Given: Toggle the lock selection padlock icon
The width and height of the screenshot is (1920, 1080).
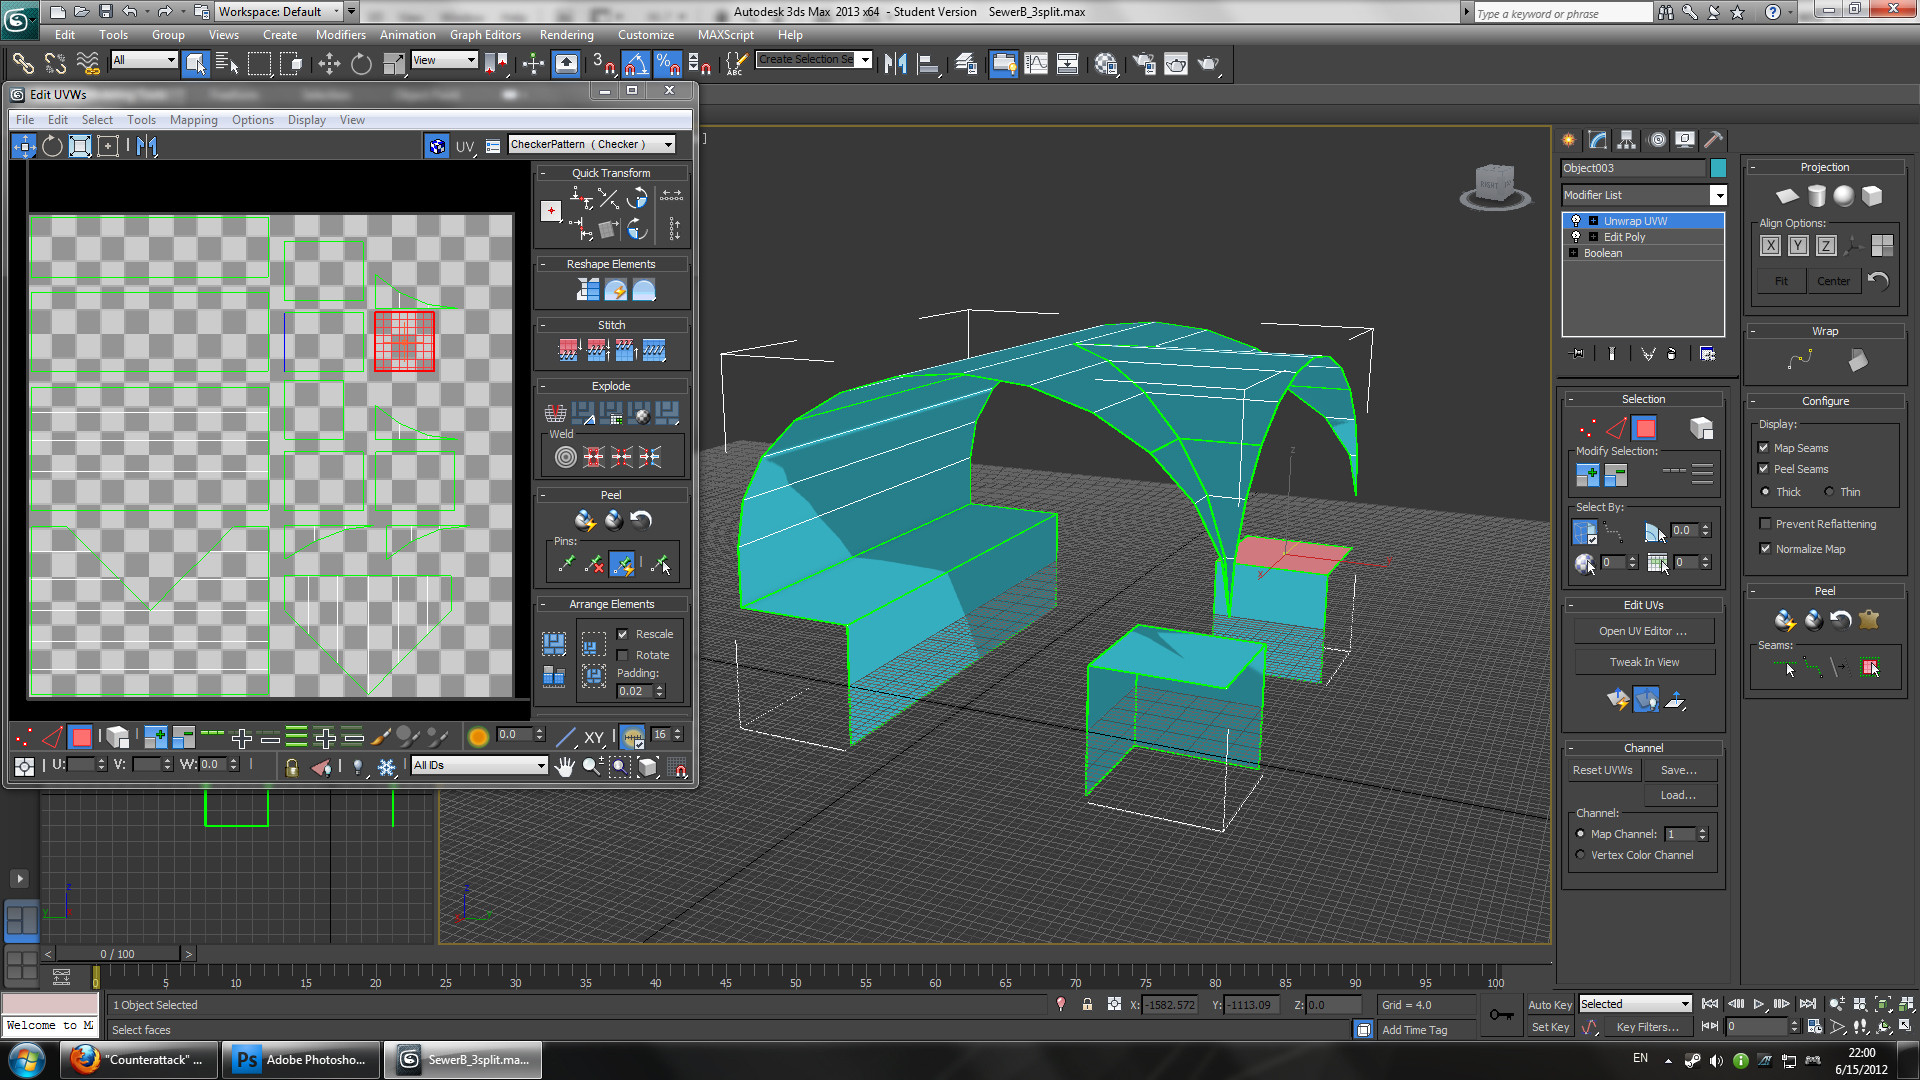Looking at the screenshot, I should [x=291, y=767].
